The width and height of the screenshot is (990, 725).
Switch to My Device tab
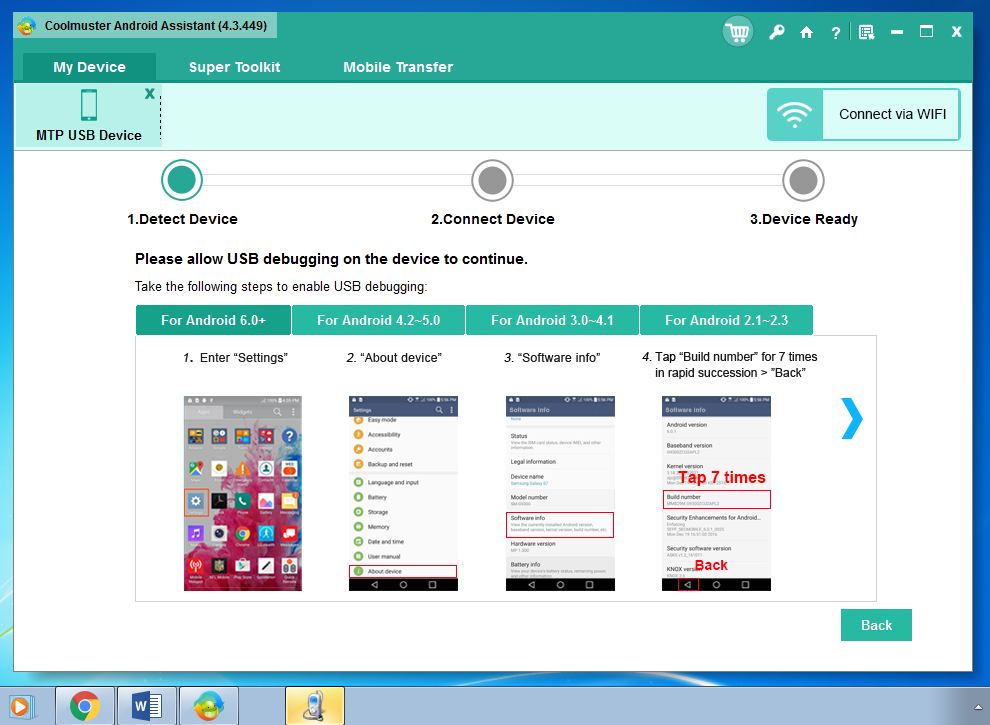tap(89, 67)
